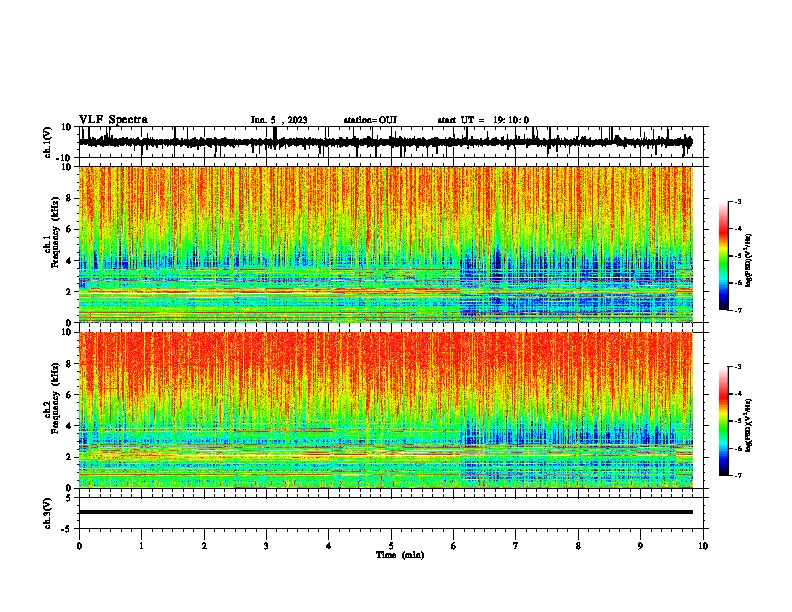Click the ch.2 "Frequency (kHz)" axis label
Screen dimensions: 792x612
55,398
